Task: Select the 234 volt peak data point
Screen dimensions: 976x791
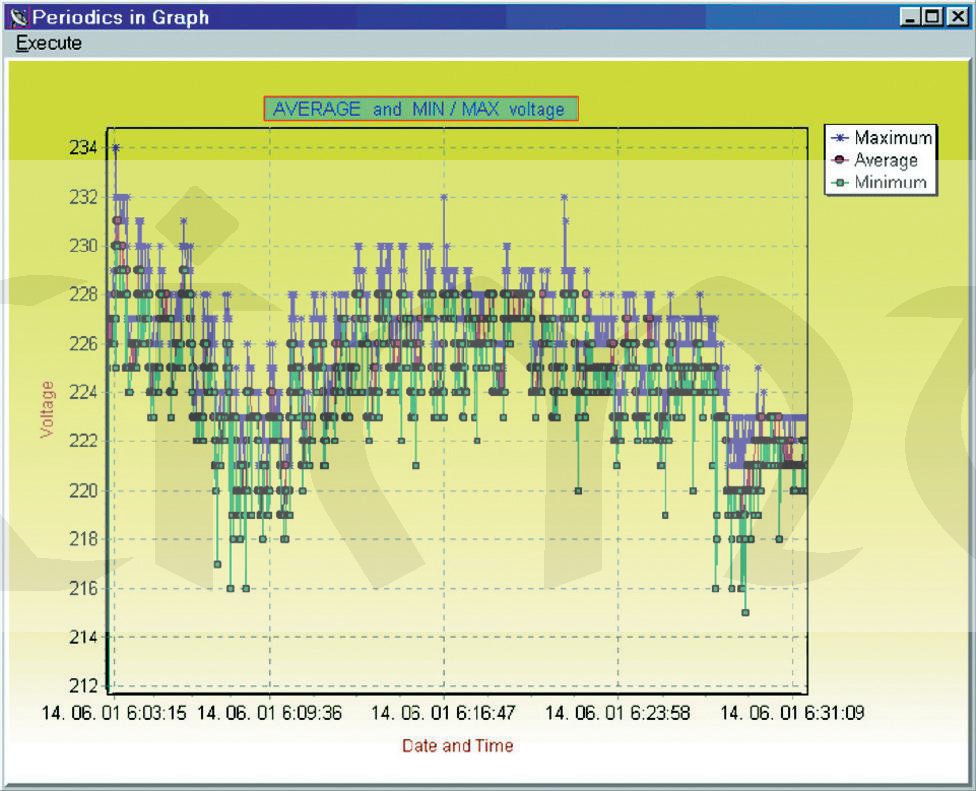Action: pyautogui.click(x=116, y=148)
